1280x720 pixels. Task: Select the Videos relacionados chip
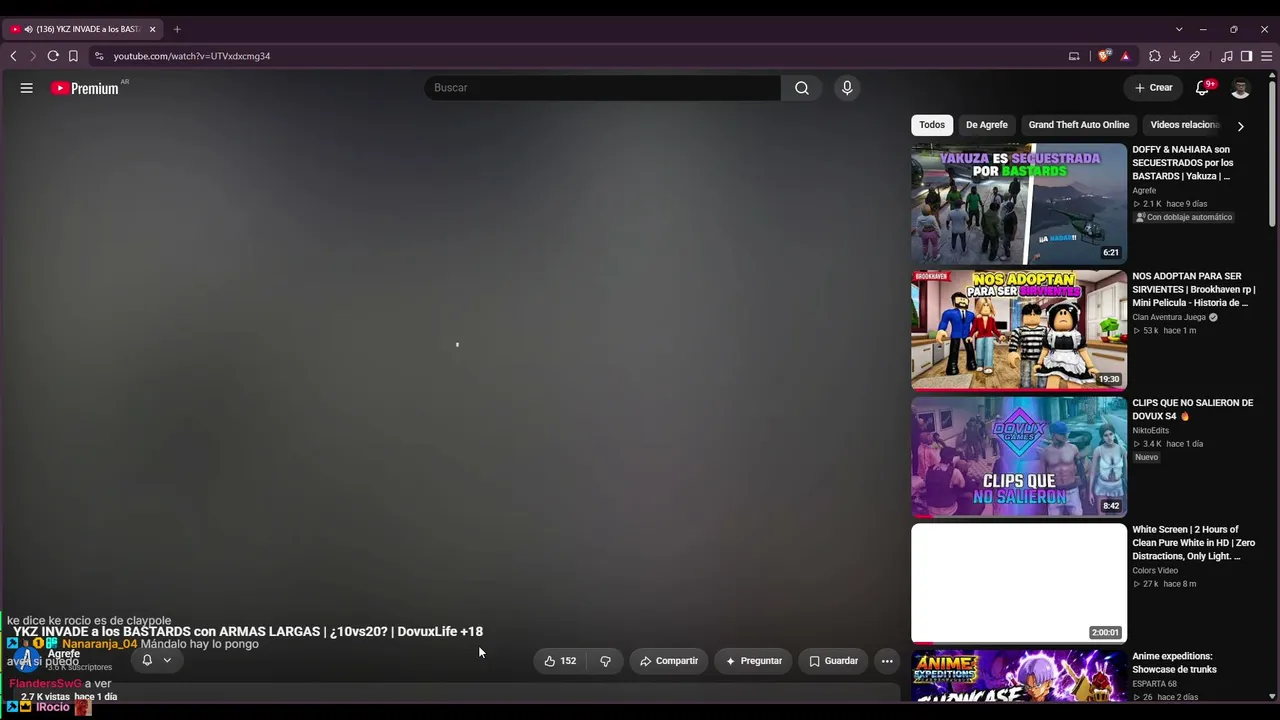click(1185, 125)
